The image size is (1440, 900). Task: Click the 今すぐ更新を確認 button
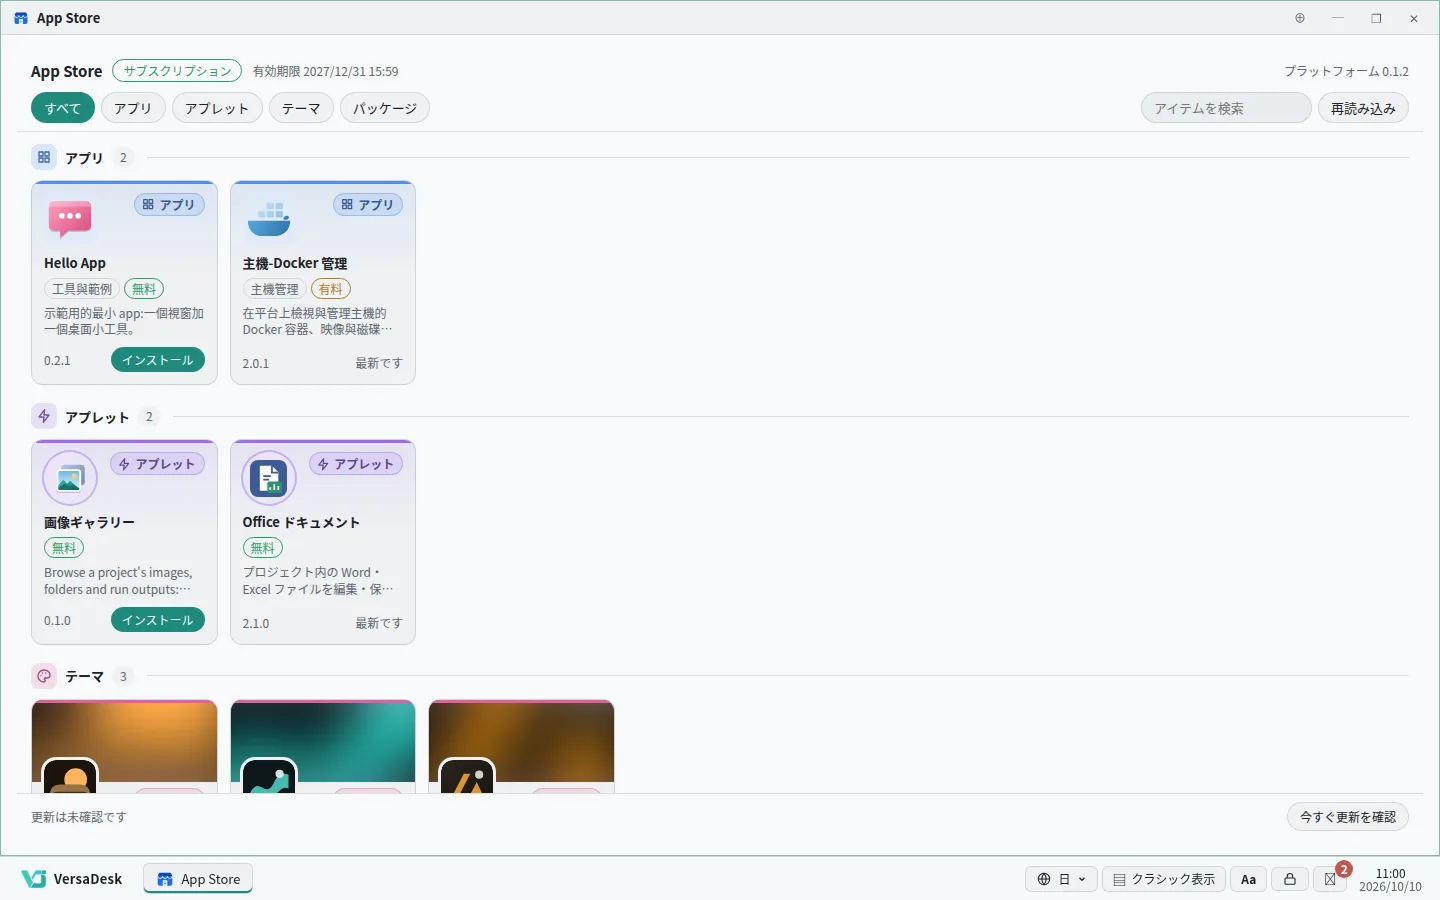coord(1348,817)
